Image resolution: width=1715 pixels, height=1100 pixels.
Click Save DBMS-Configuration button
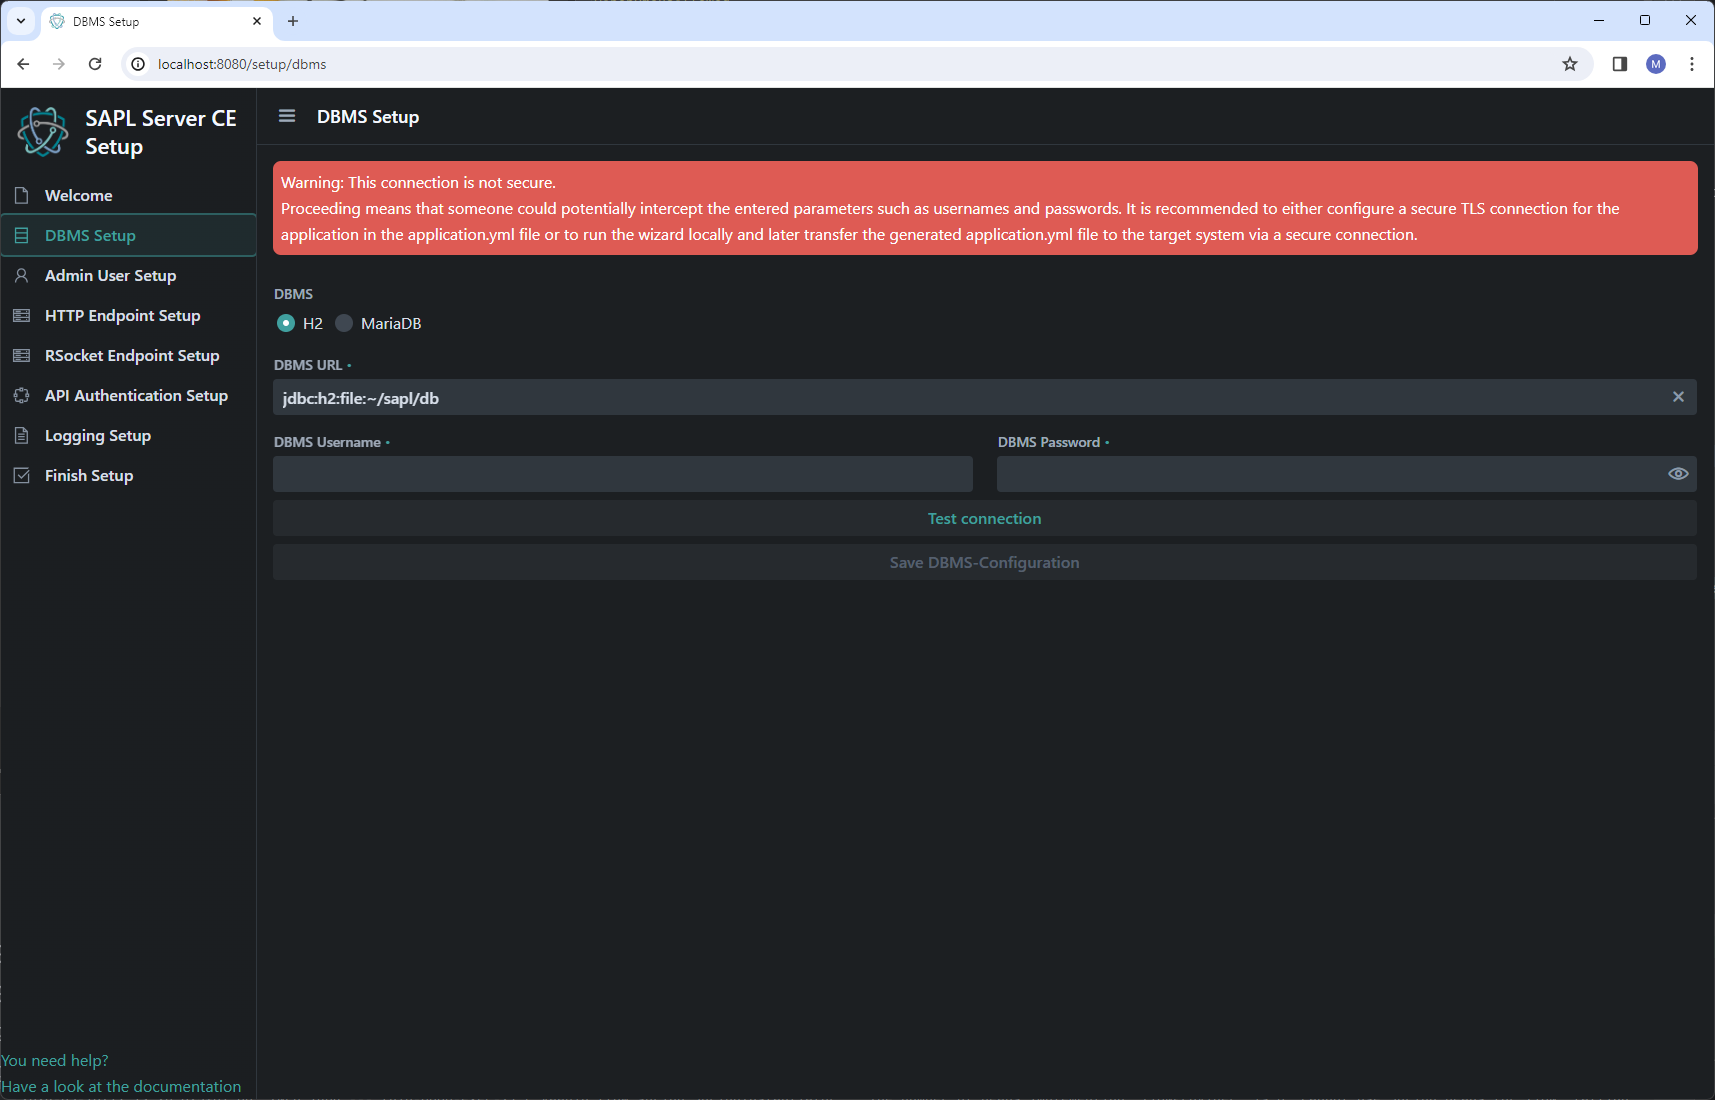[985, 562]
